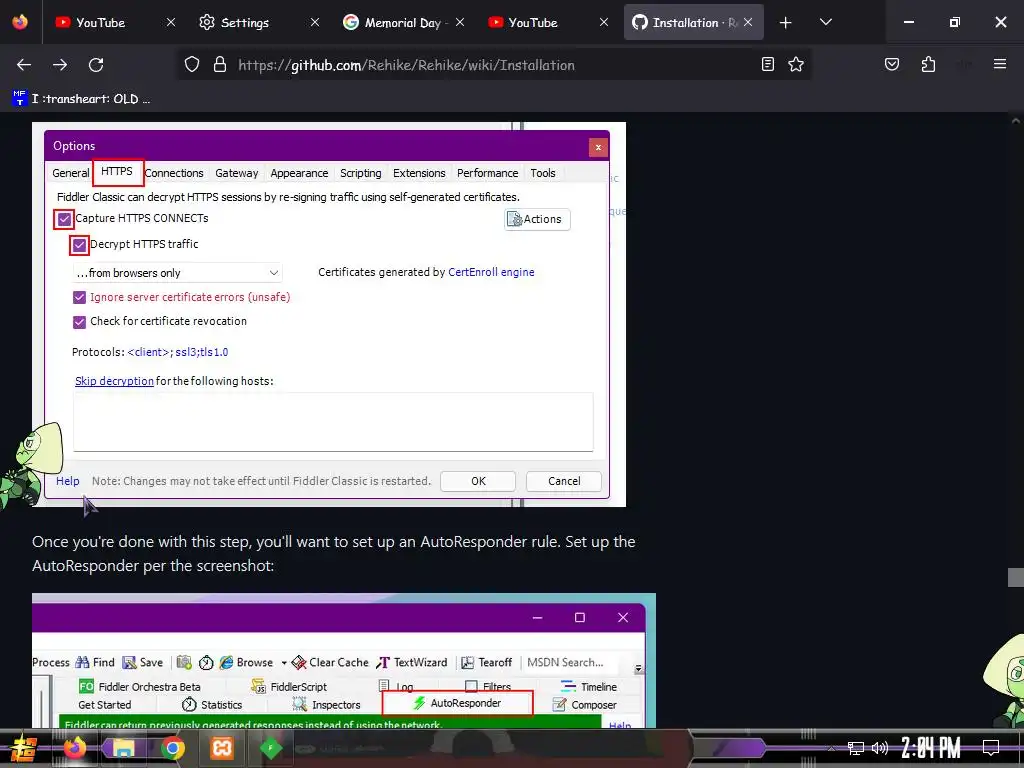Open the ':transheart: OLD' bookmark
Screen dimensions: 1024x768
(82, 99)
